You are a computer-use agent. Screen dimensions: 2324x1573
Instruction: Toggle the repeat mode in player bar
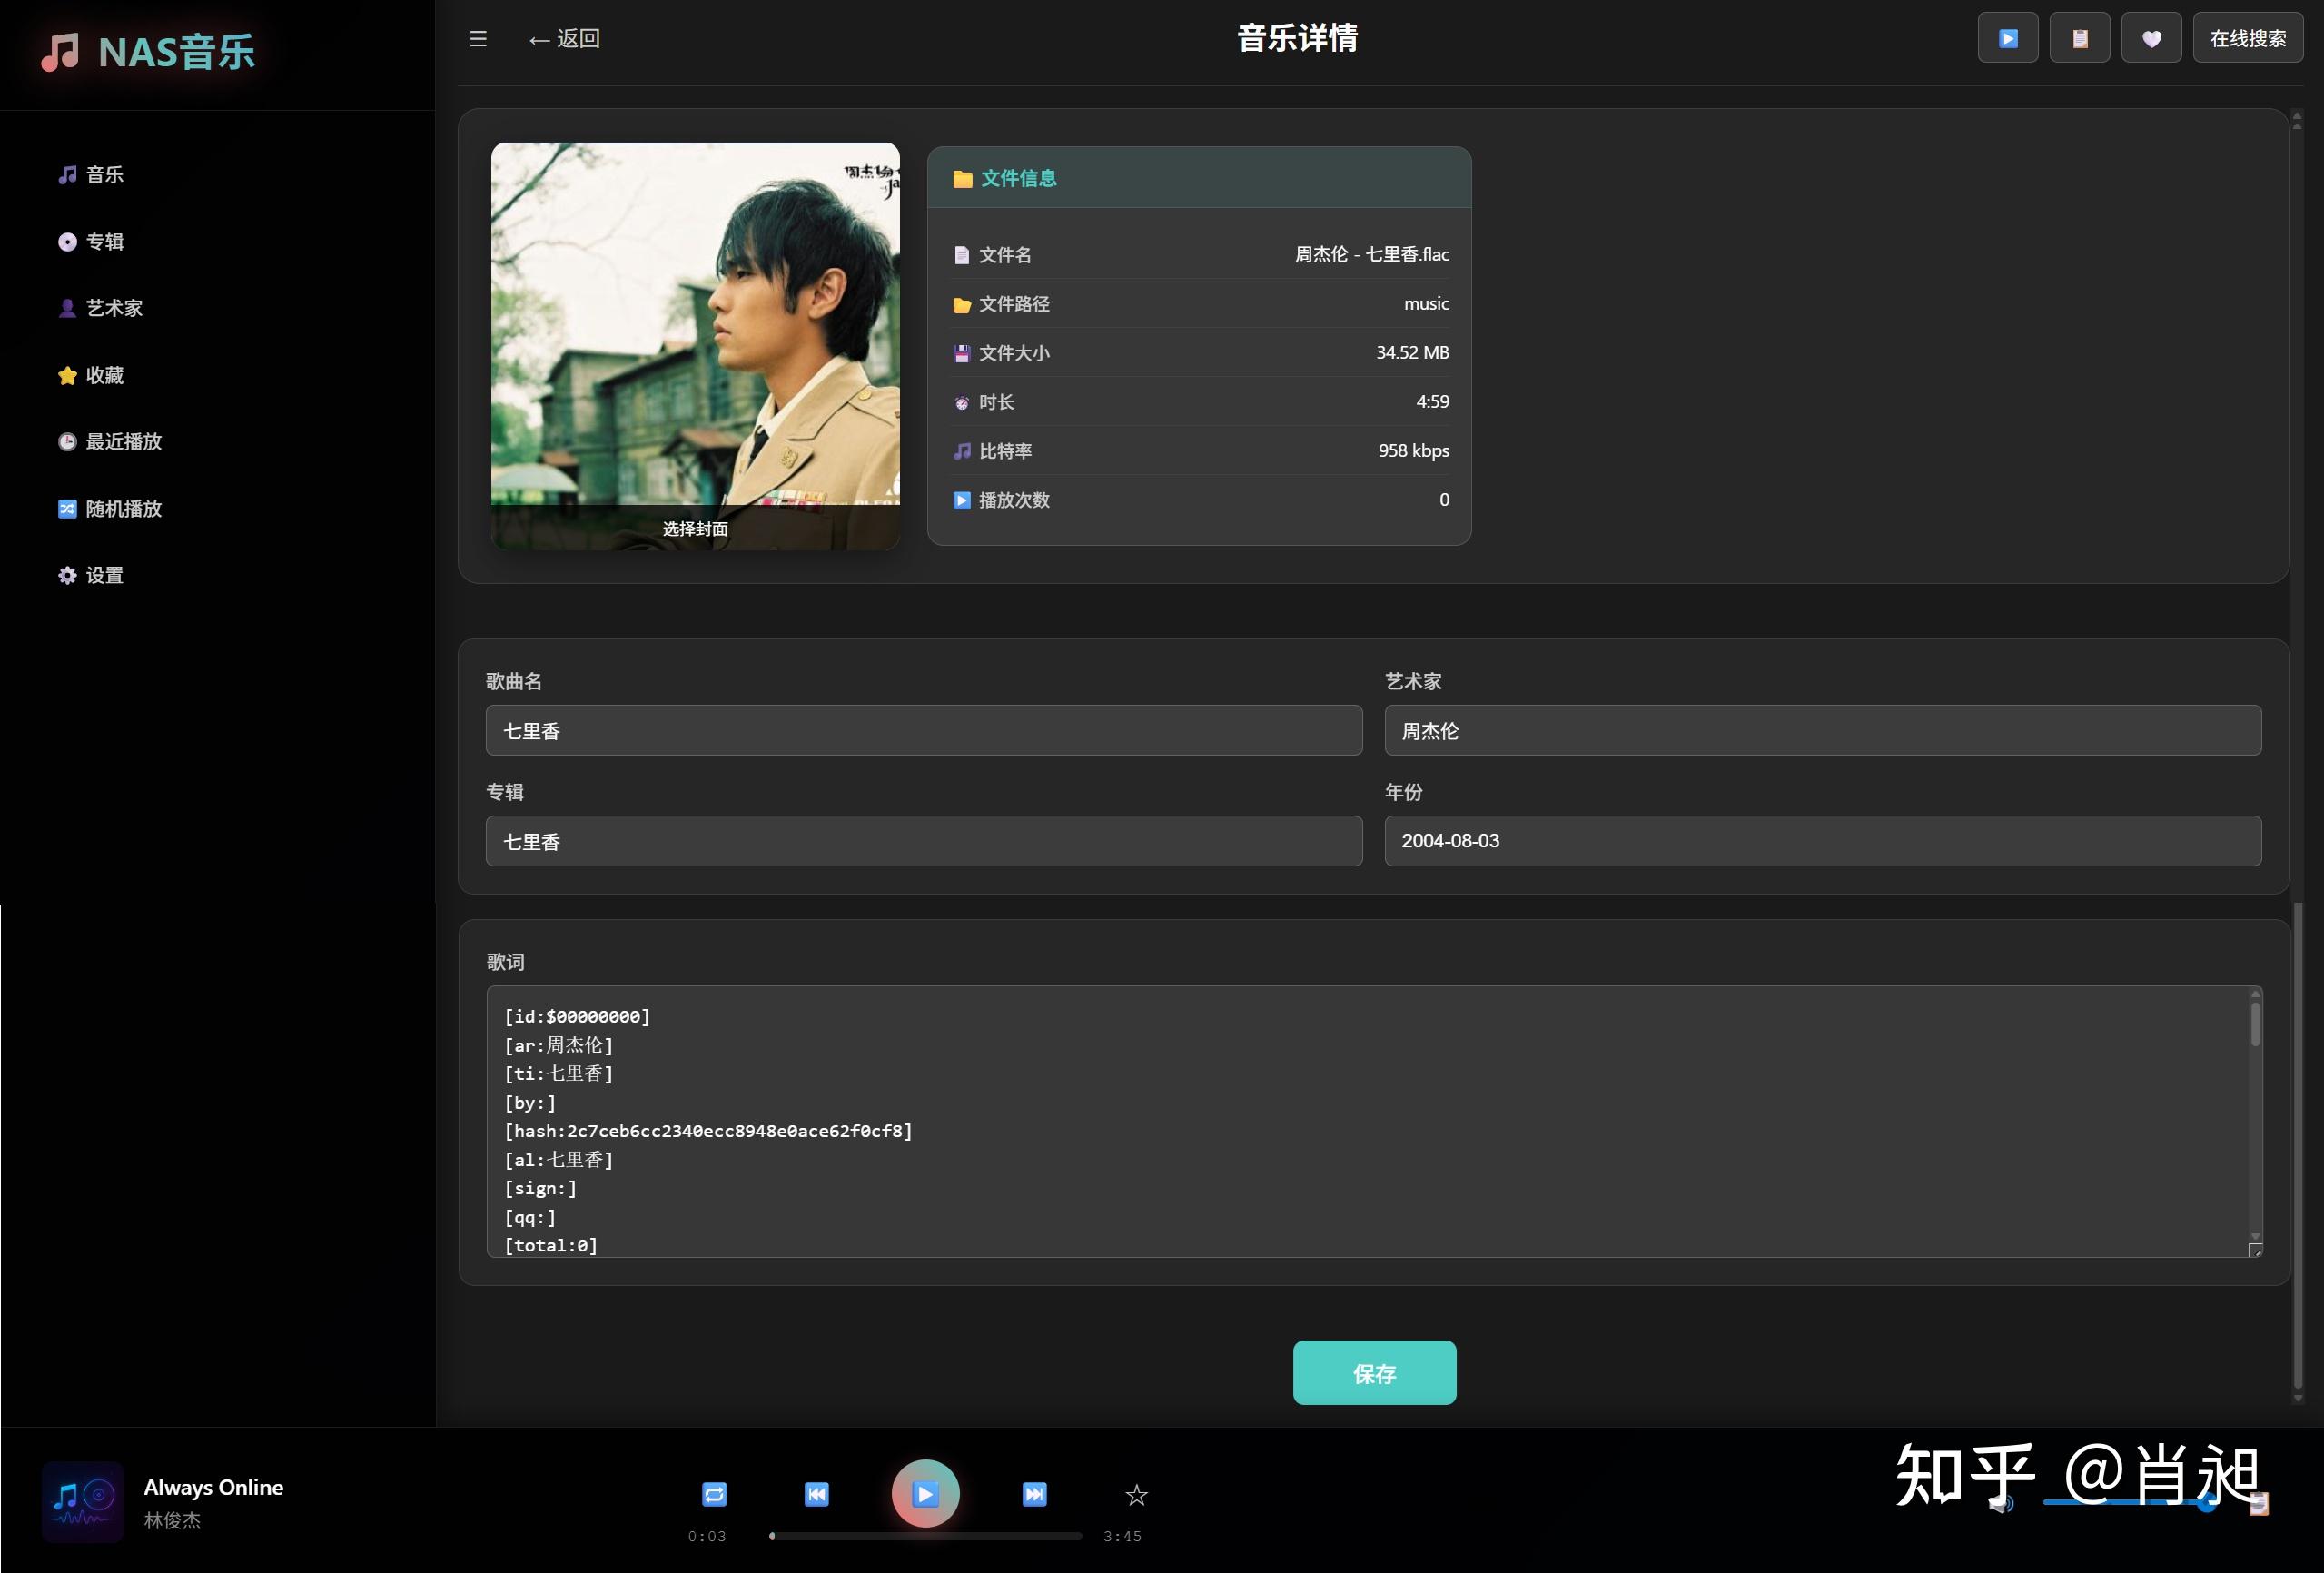(714, 1494)
